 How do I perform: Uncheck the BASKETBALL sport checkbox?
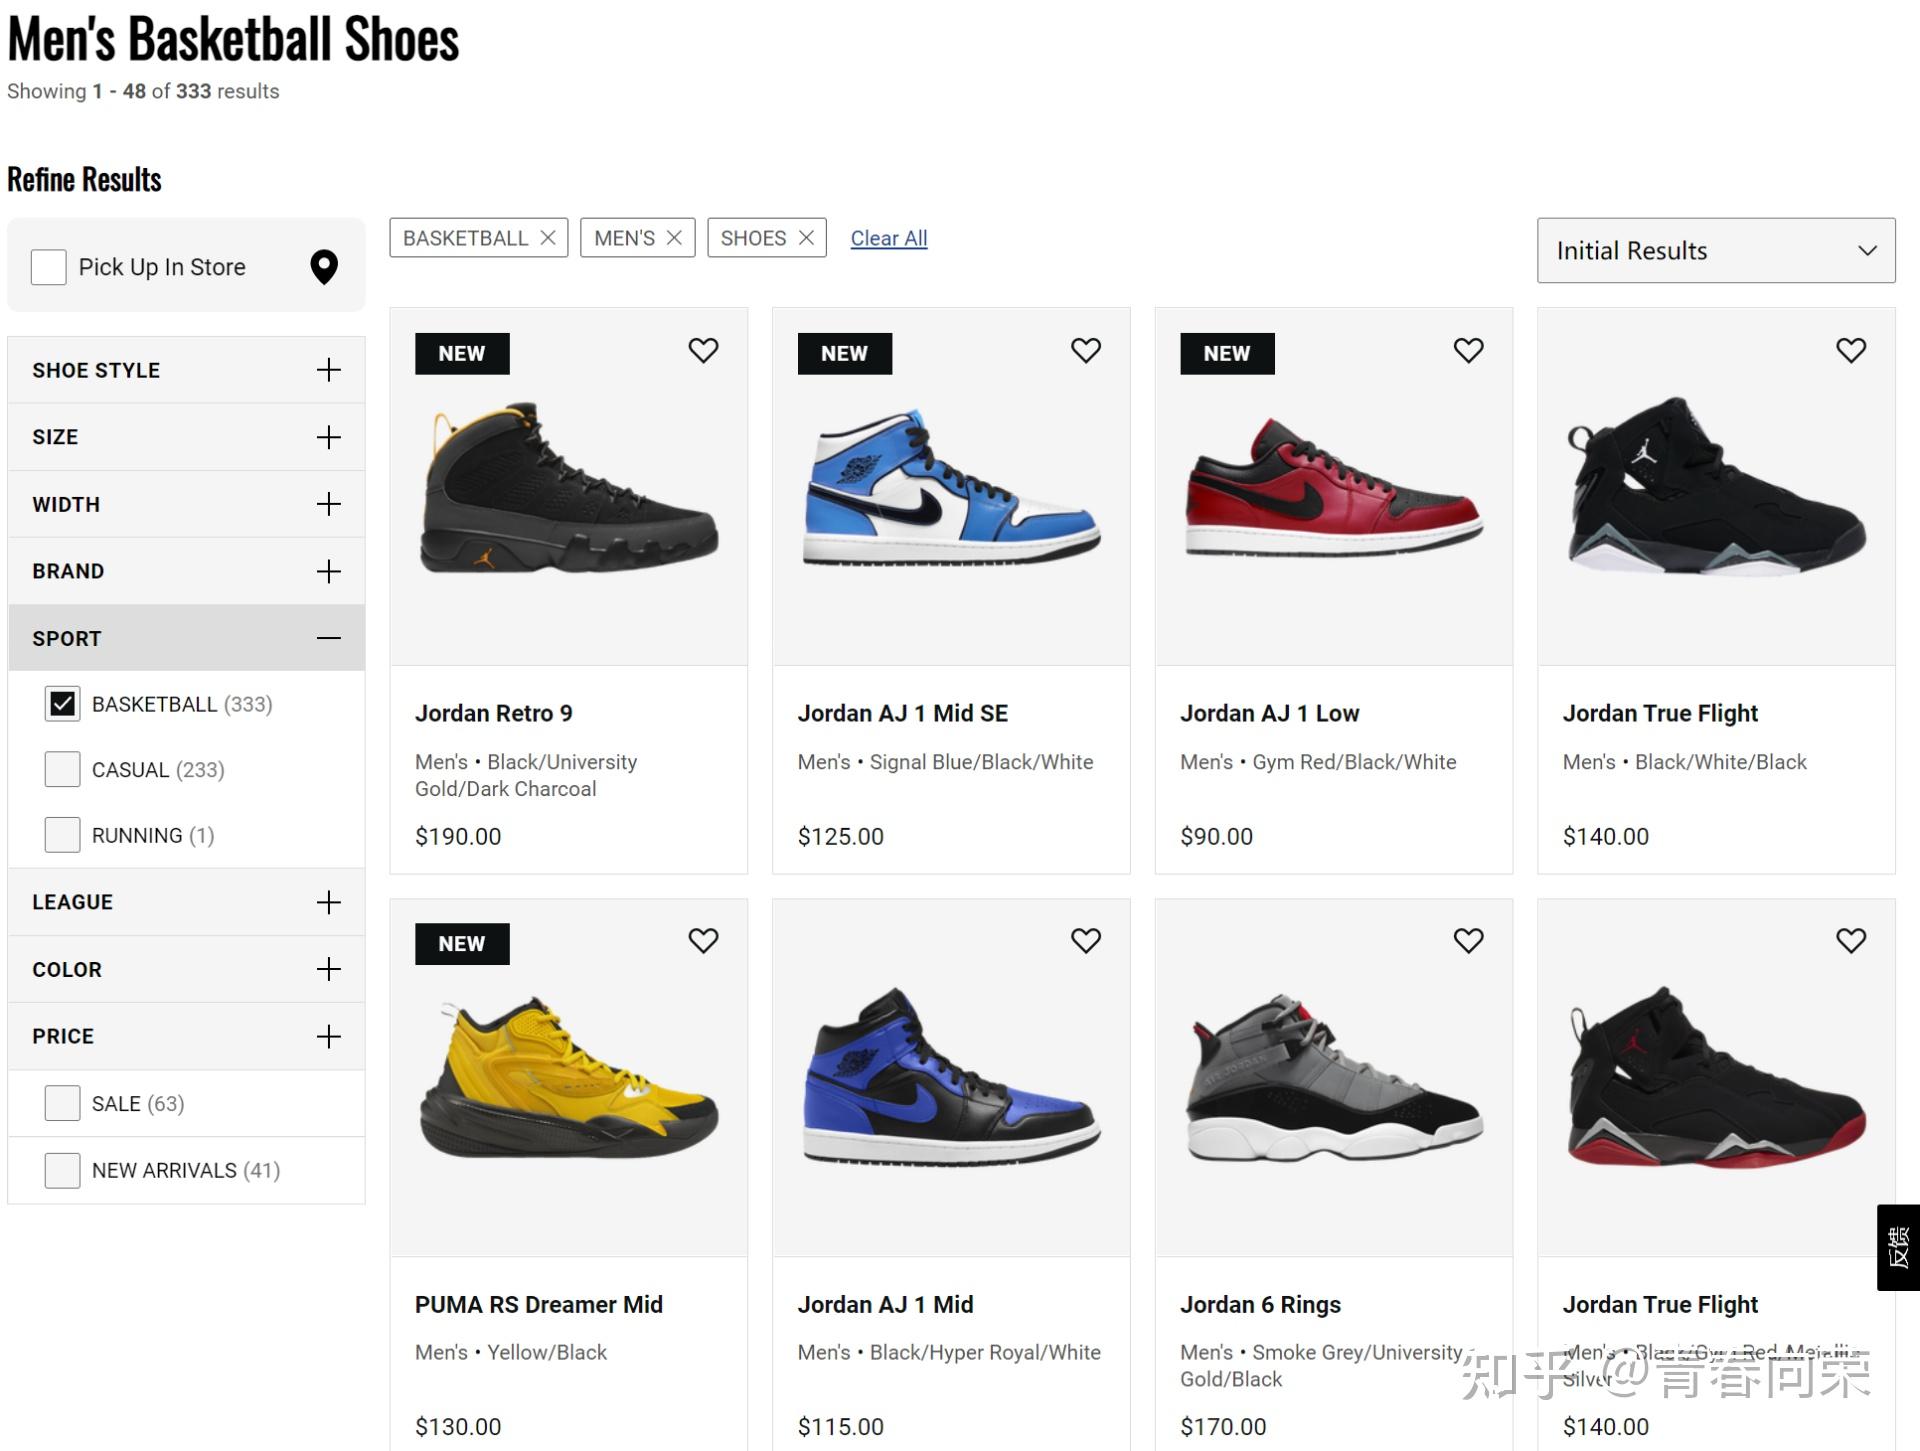point(62,704)
